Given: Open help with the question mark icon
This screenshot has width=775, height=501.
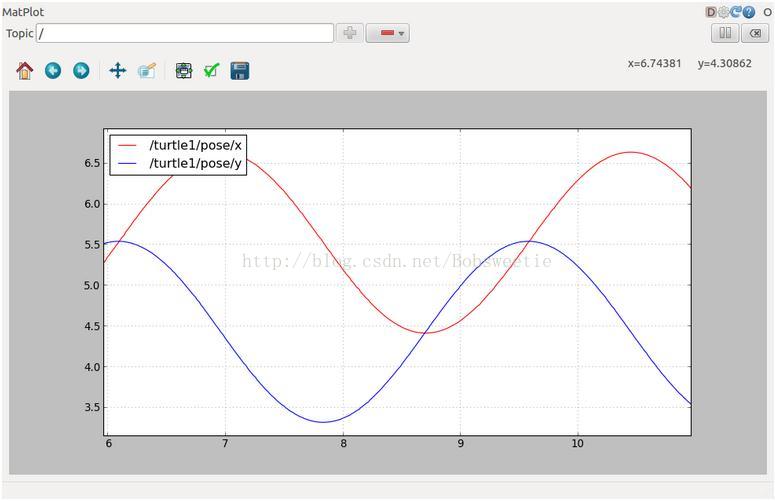Looking at the screenshot, I should click(749, 12).
